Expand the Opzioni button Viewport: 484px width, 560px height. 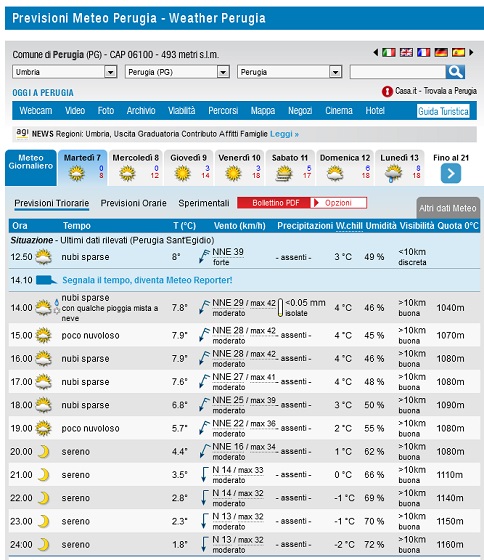tap(338, 203)
